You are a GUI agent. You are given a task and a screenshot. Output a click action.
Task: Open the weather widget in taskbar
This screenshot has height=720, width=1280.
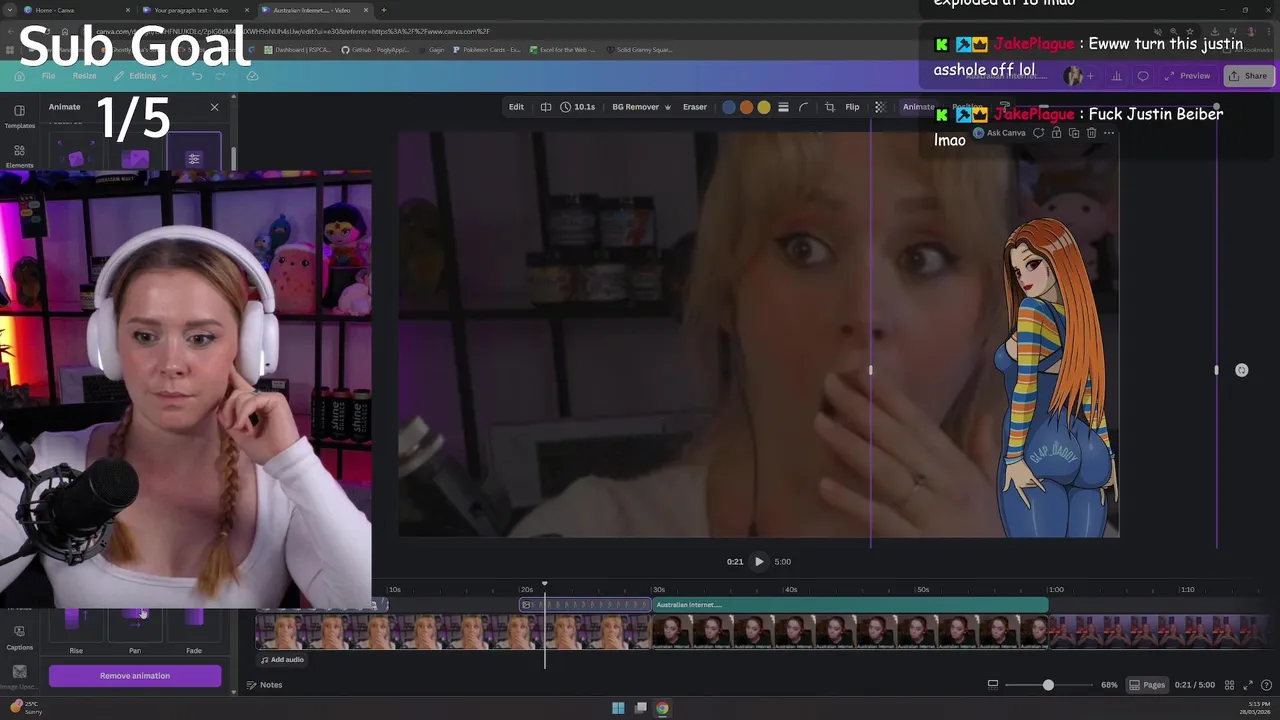25,707
